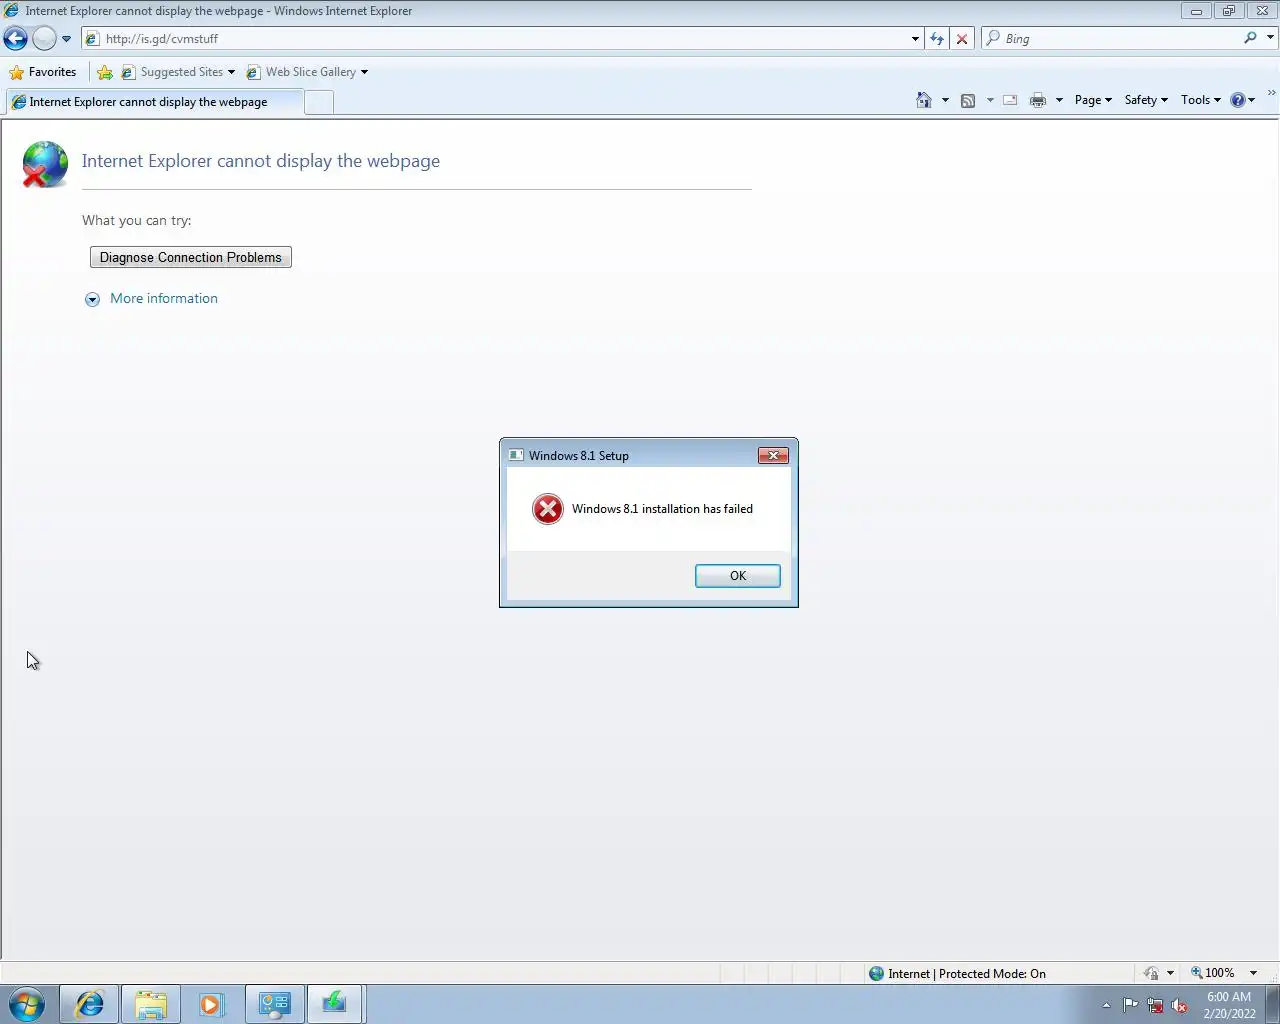Viewport: 1280px width, 1024px height.
Task: Click Diagnose Connection Problems button
Action: click(191, 257)
